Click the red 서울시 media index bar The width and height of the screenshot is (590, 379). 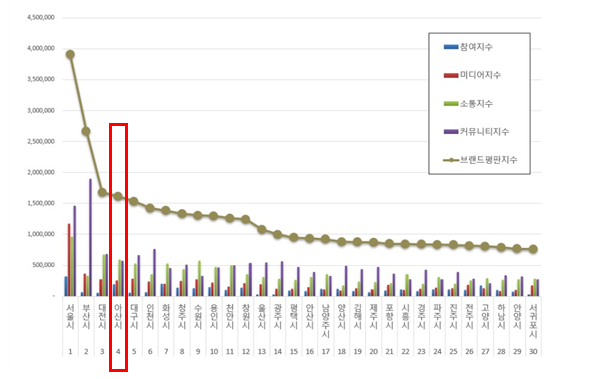click(x=69, y=260)
